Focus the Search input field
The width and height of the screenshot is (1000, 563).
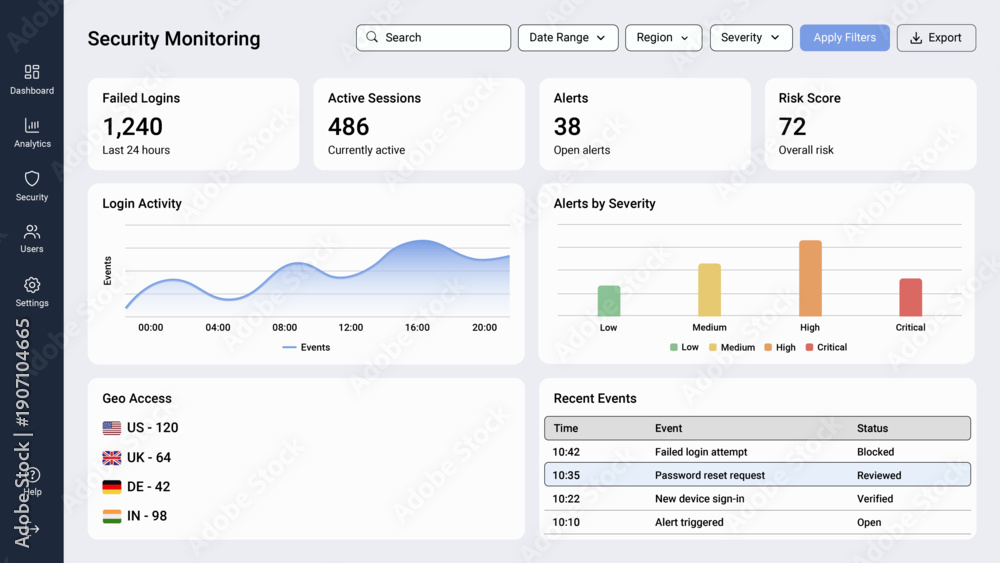click(433, 38)
